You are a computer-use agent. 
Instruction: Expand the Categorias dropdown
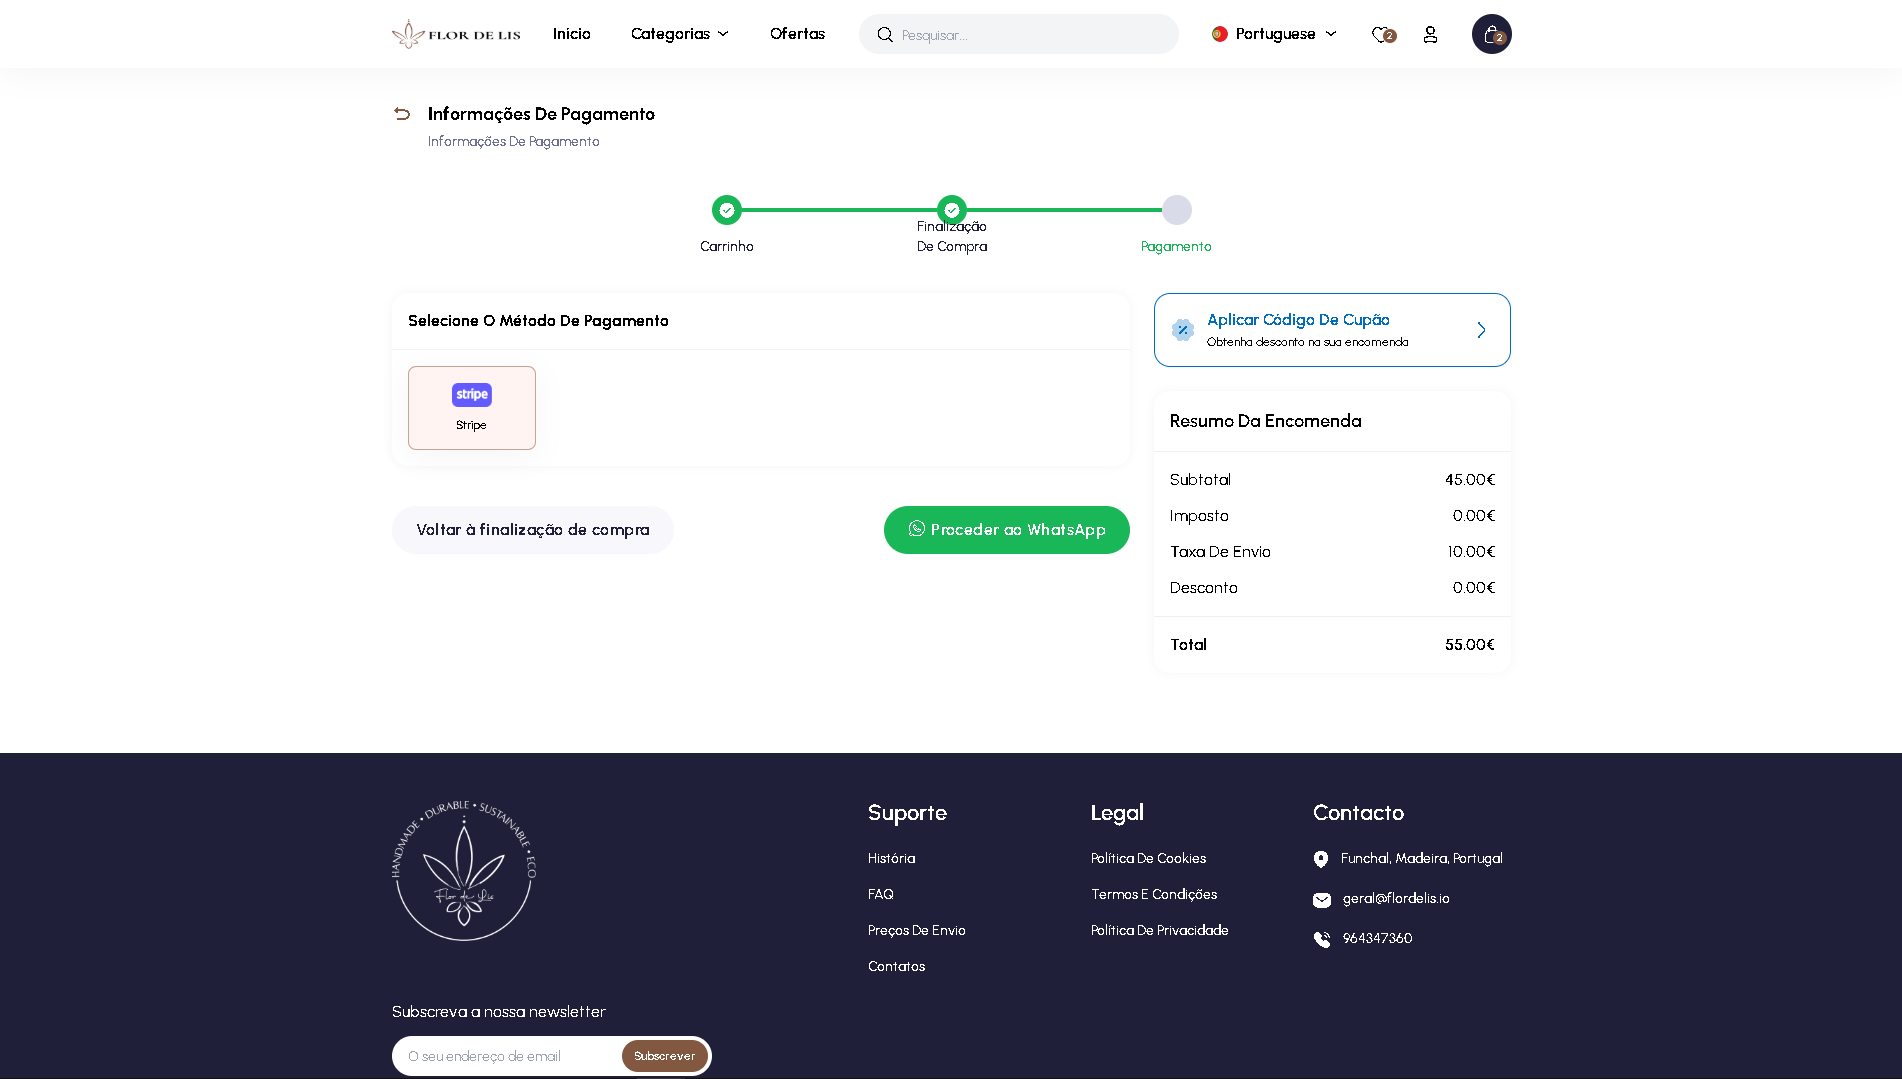point(679,33)
